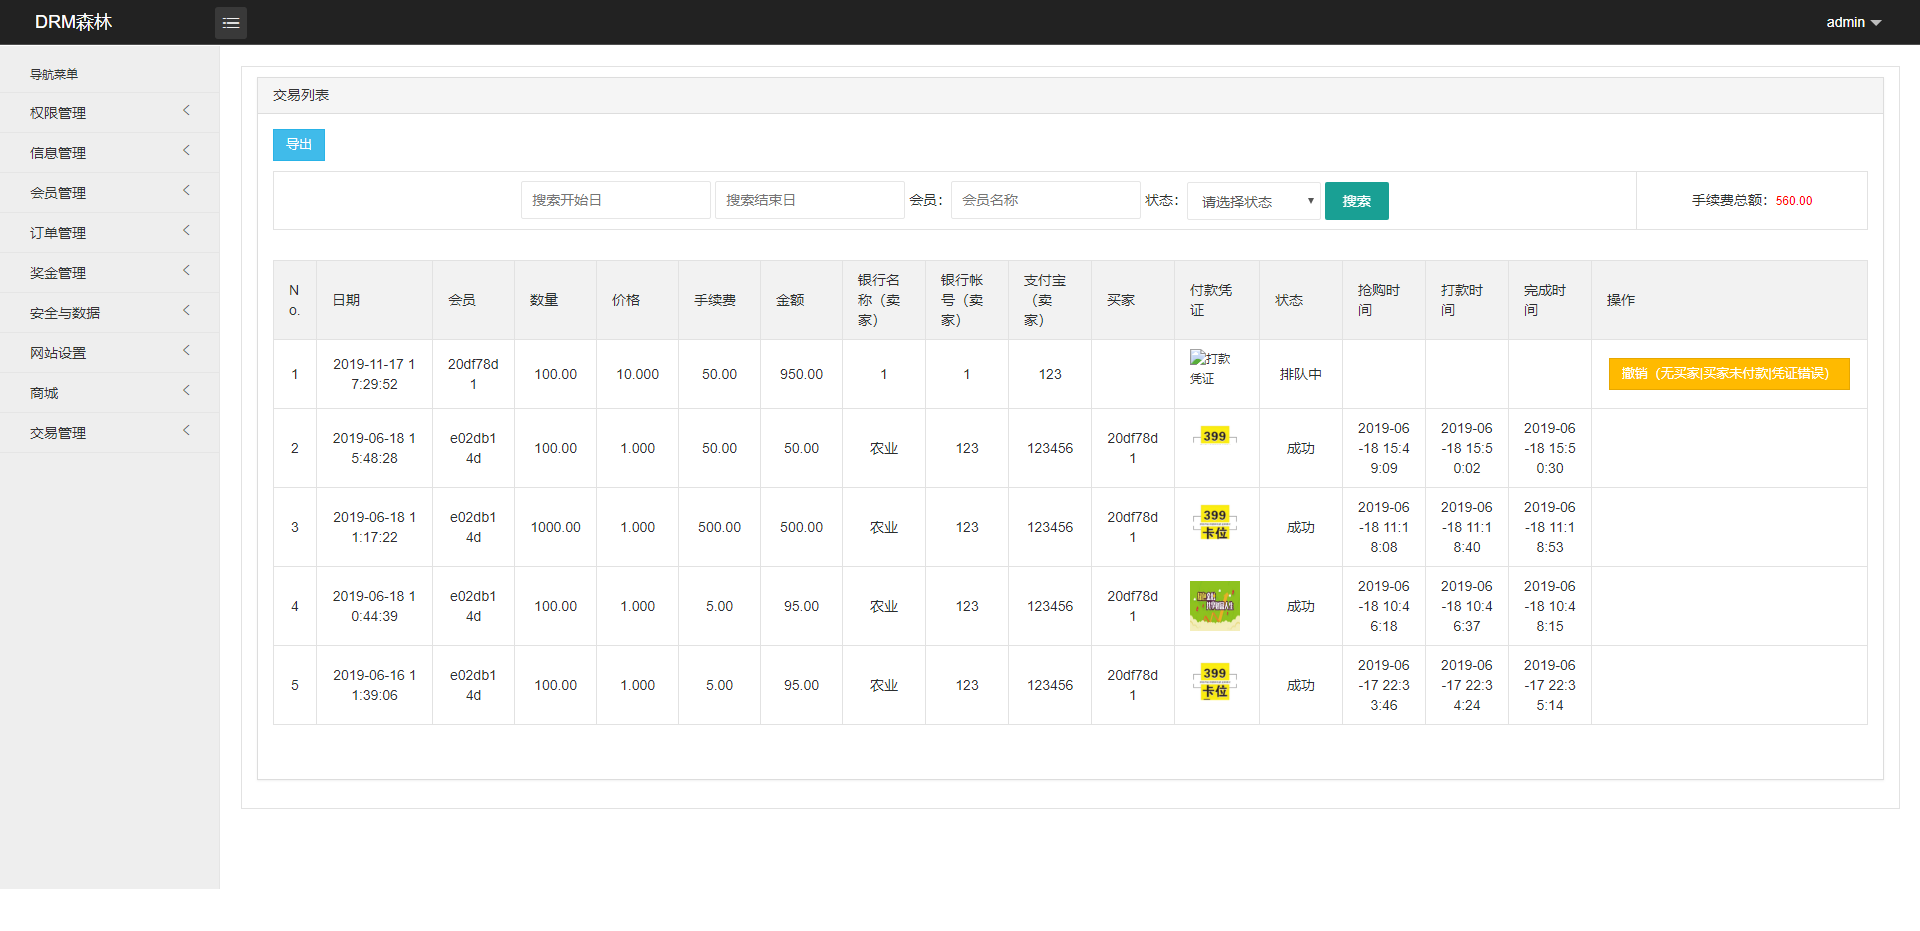Click the green 搜索 search button
The image size is (1920, 931).
point(1356,201)
